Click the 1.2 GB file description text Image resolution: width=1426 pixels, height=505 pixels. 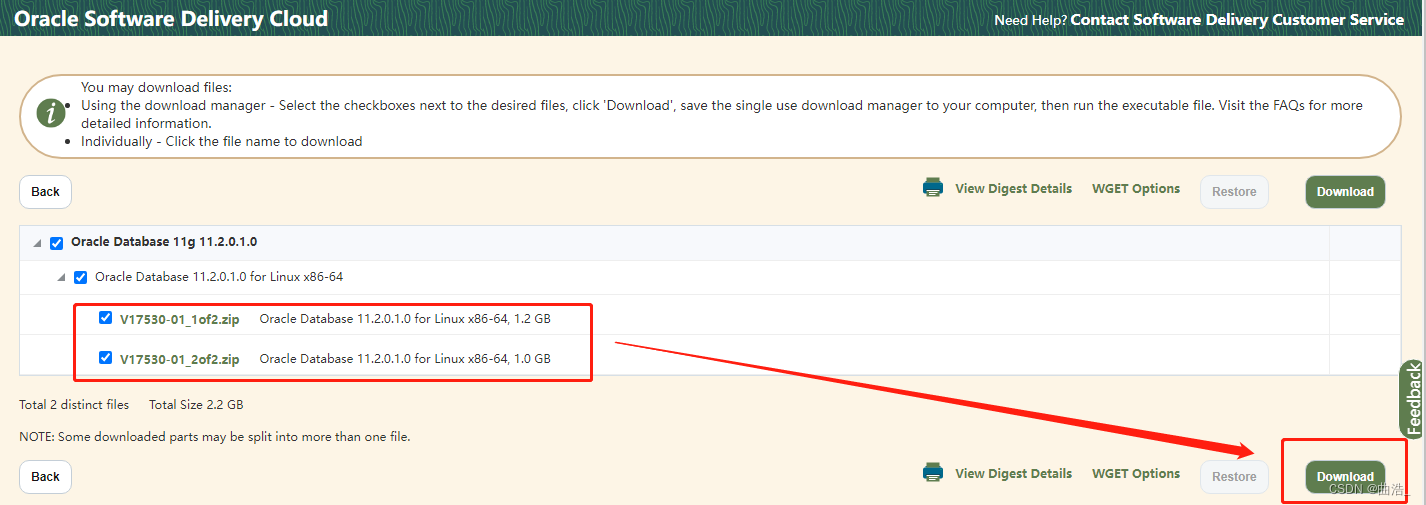[405, 319]
